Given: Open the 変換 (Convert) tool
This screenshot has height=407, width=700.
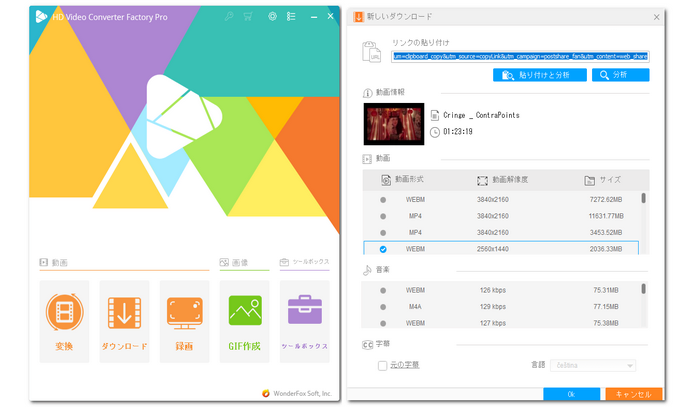Looking at the screenshot, I should tap(64, 320).
